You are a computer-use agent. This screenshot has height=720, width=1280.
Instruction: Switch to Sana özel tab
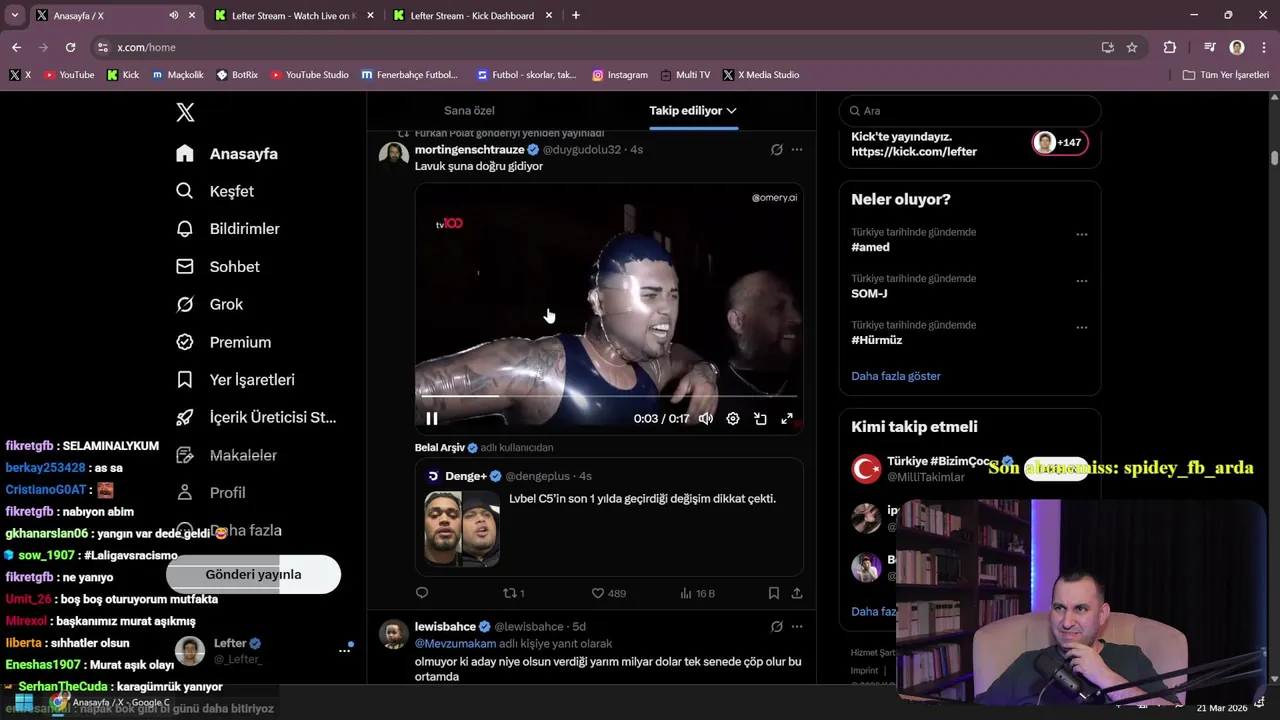[469, 111]
